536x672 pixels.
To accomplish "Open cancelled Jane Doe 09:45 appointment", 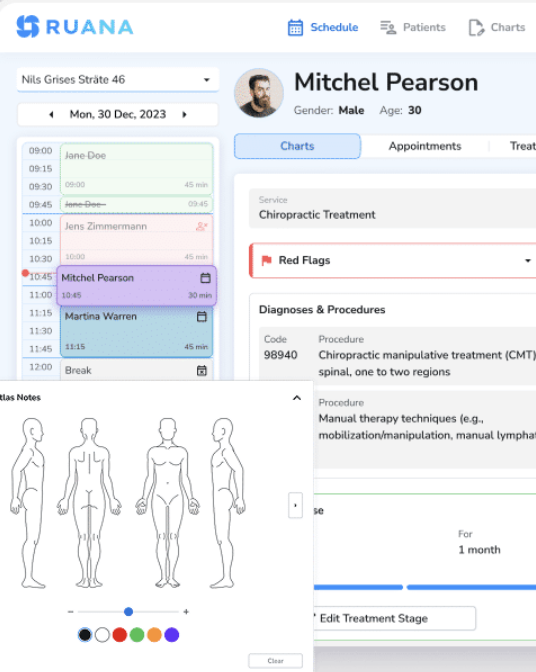I will tap(137, 204).
